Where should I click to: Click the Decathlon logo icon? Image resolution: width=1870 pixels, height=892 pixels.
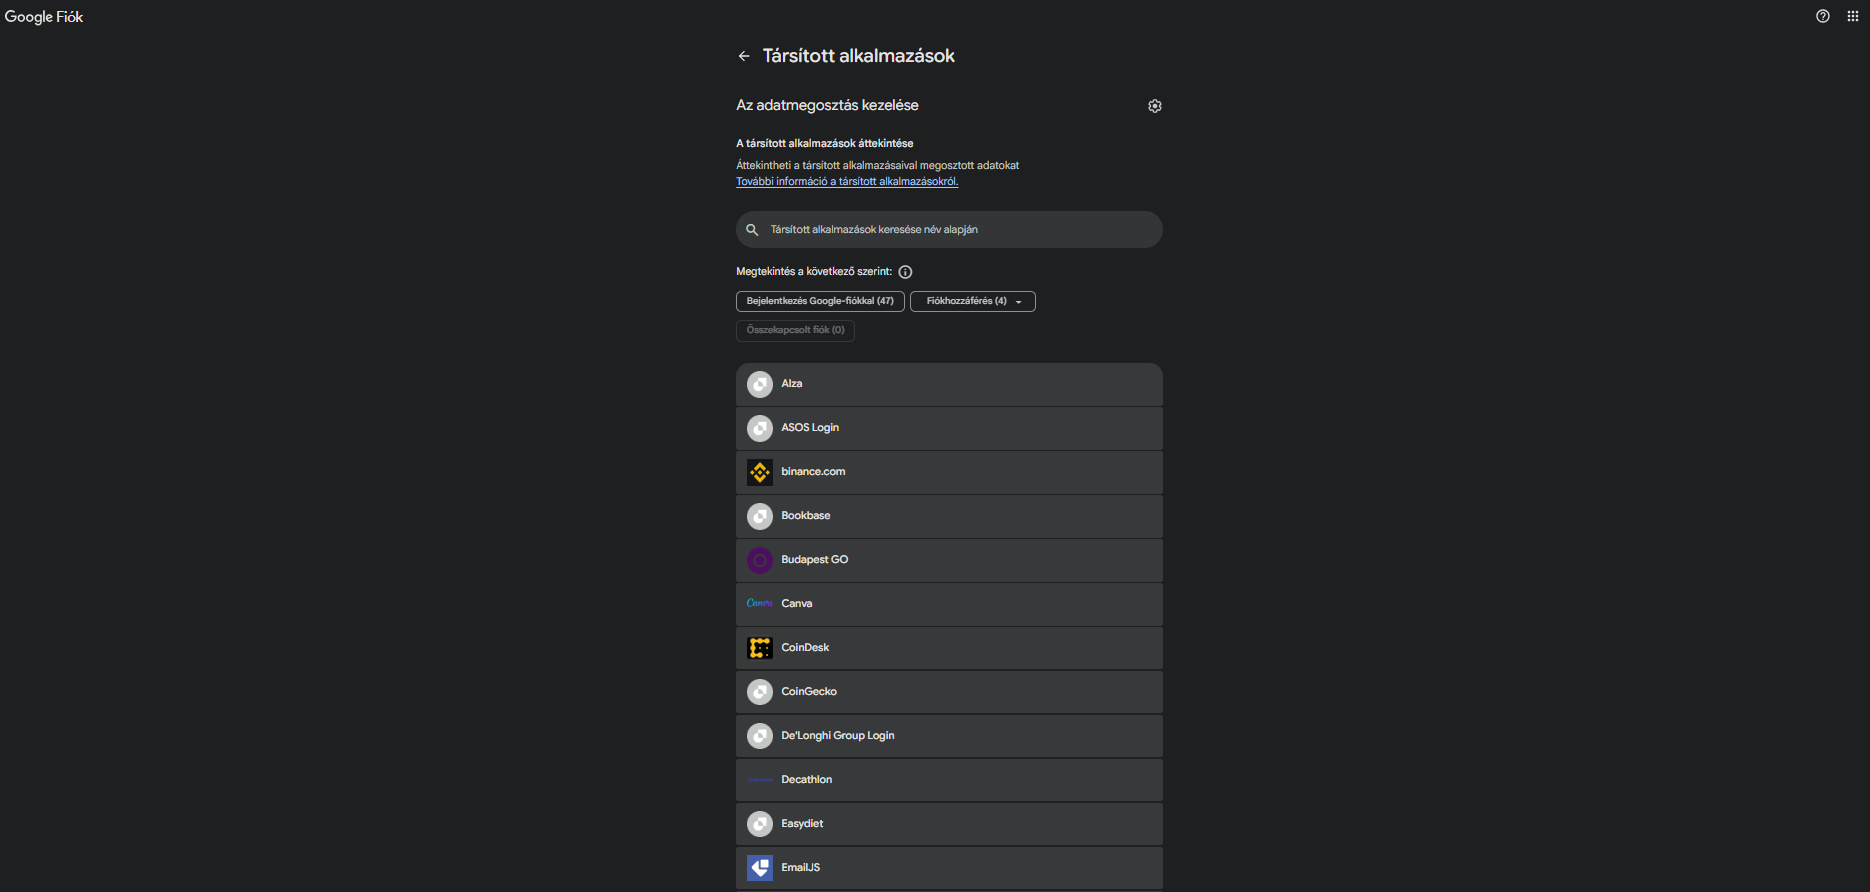coord(760,780)
